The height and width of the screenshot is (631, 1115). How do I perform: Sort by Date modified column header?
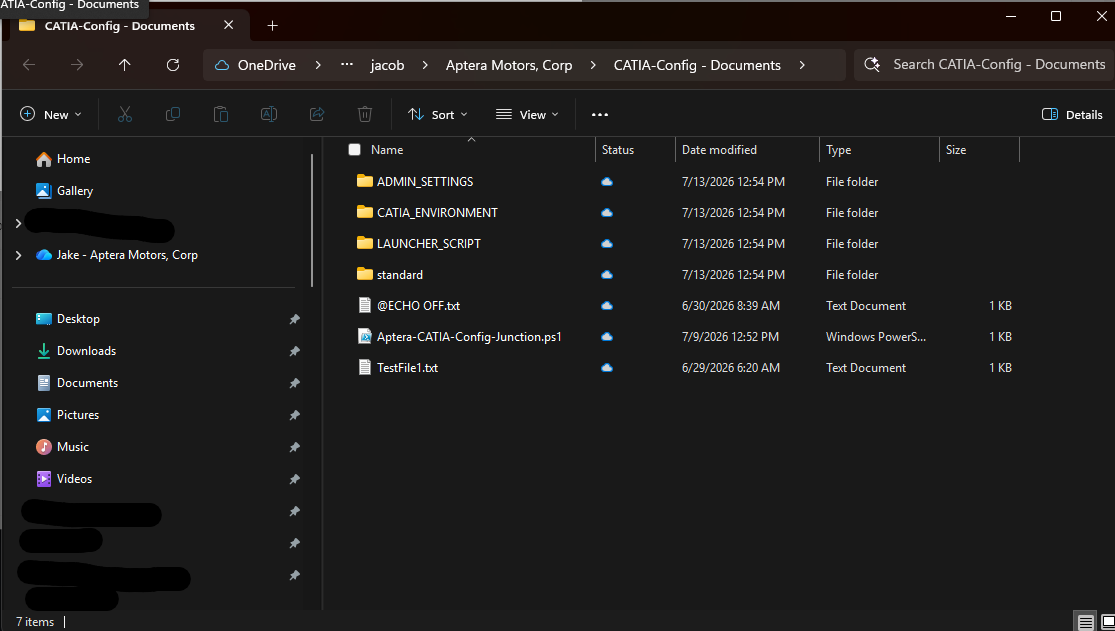[x=719, y=149]
